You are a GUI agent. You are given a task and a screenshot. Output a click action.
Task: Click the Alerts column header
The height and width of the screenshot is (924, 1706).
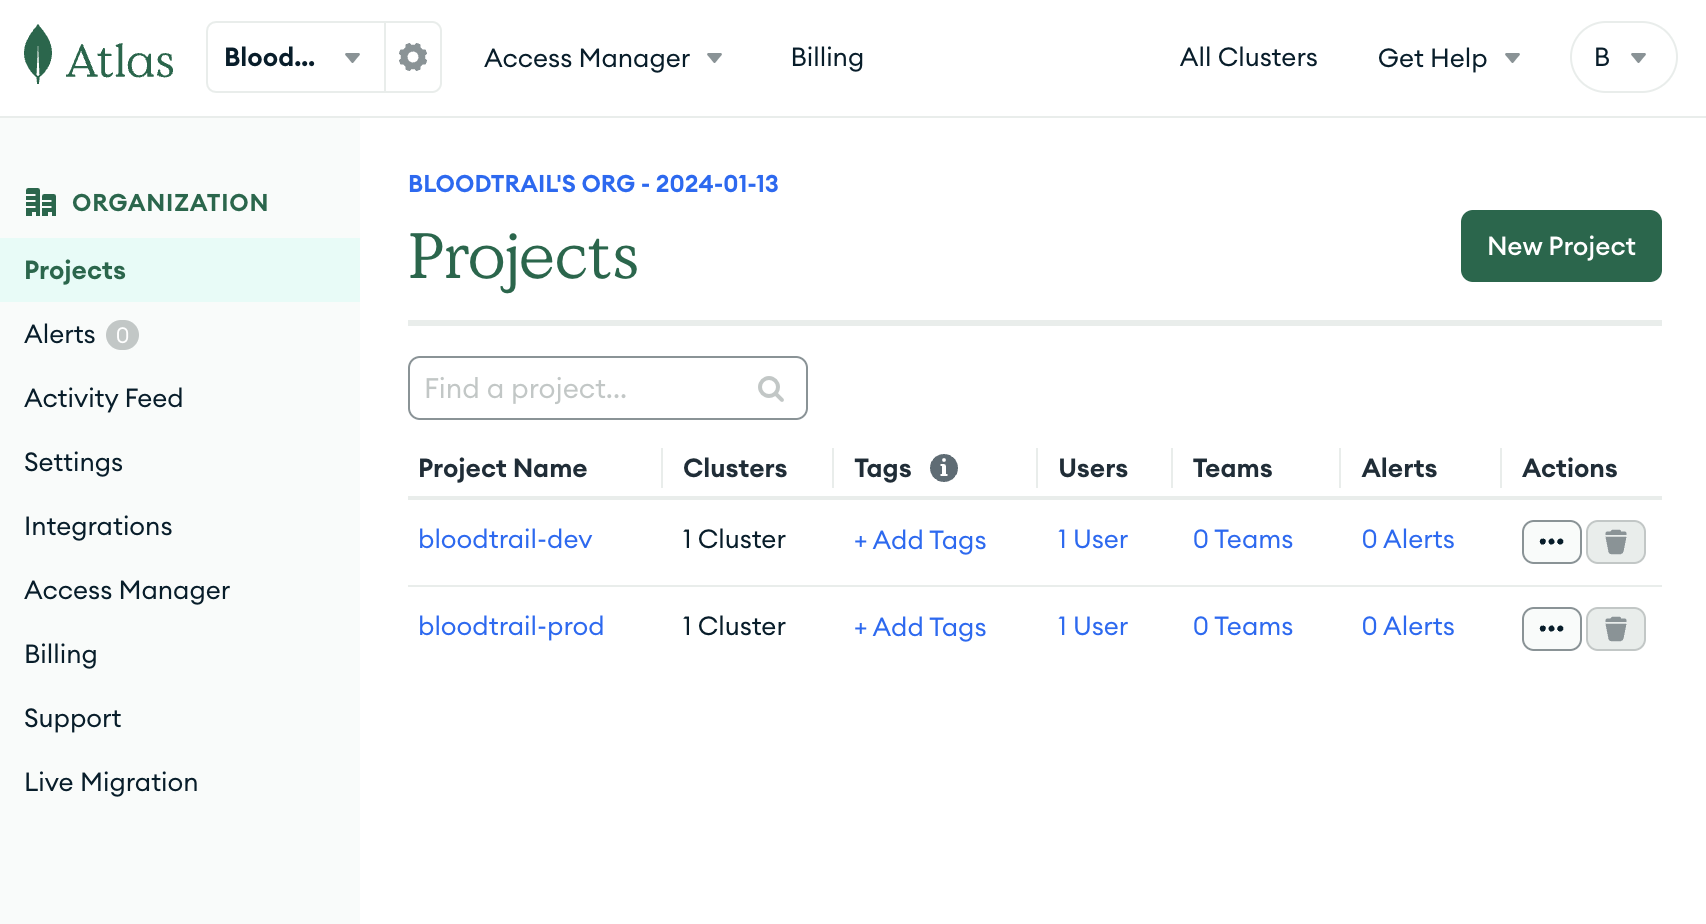(x=1399, y=468)
